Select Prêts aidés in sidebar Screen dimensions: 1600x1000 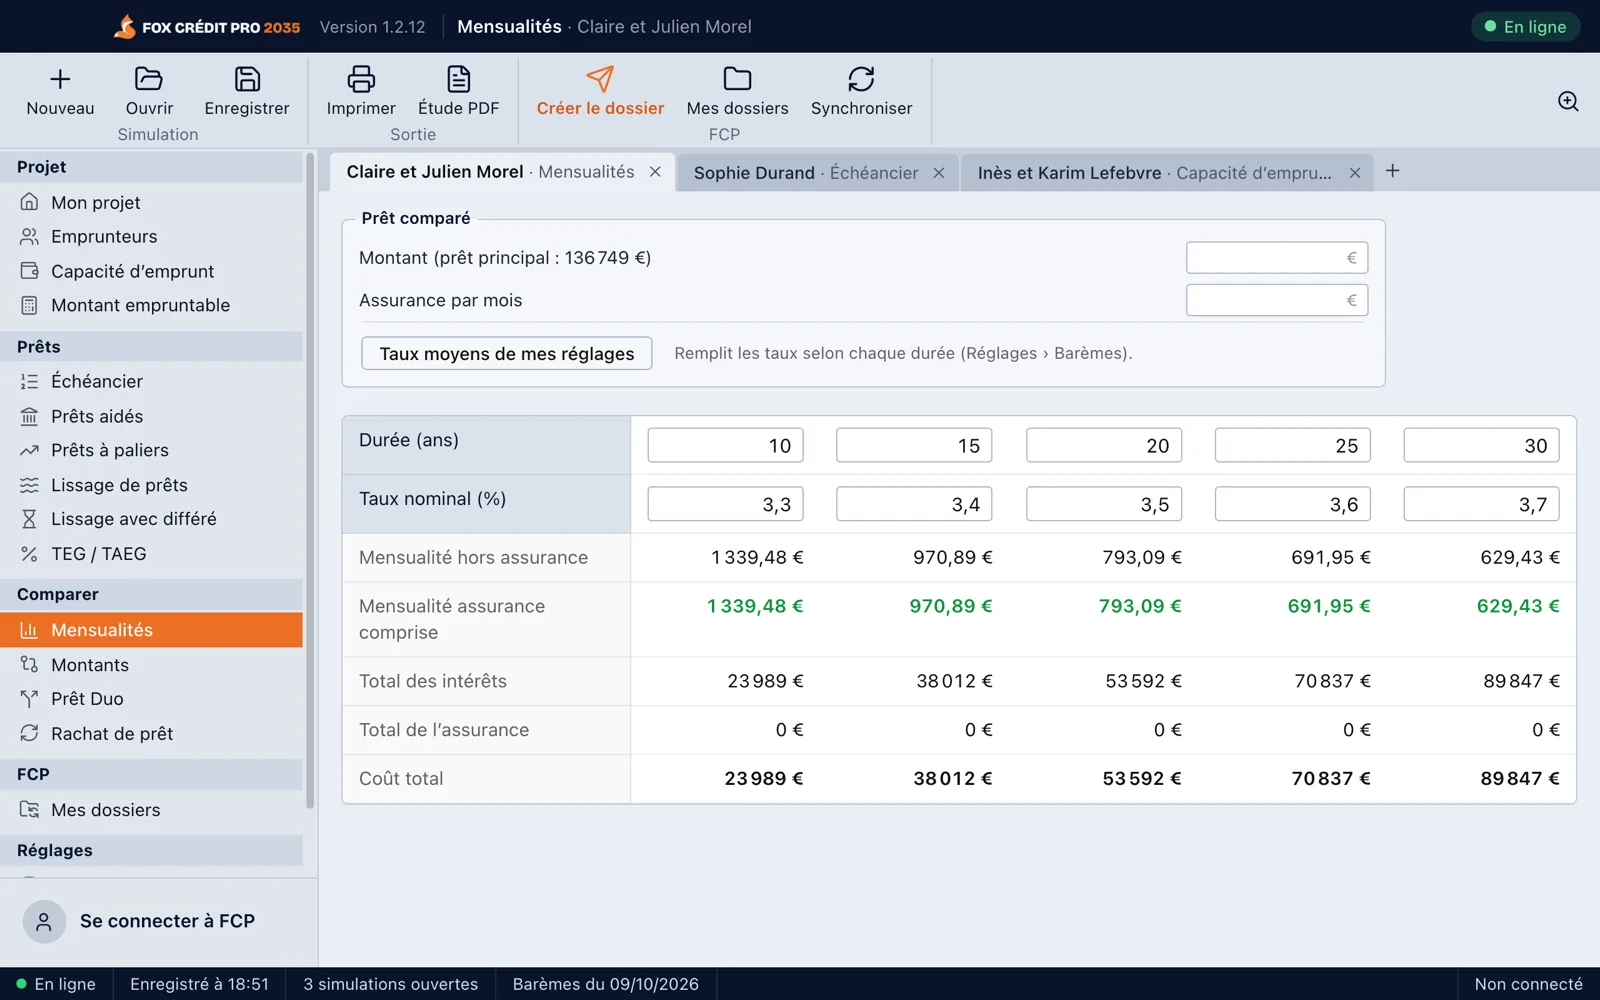[152, 416]
